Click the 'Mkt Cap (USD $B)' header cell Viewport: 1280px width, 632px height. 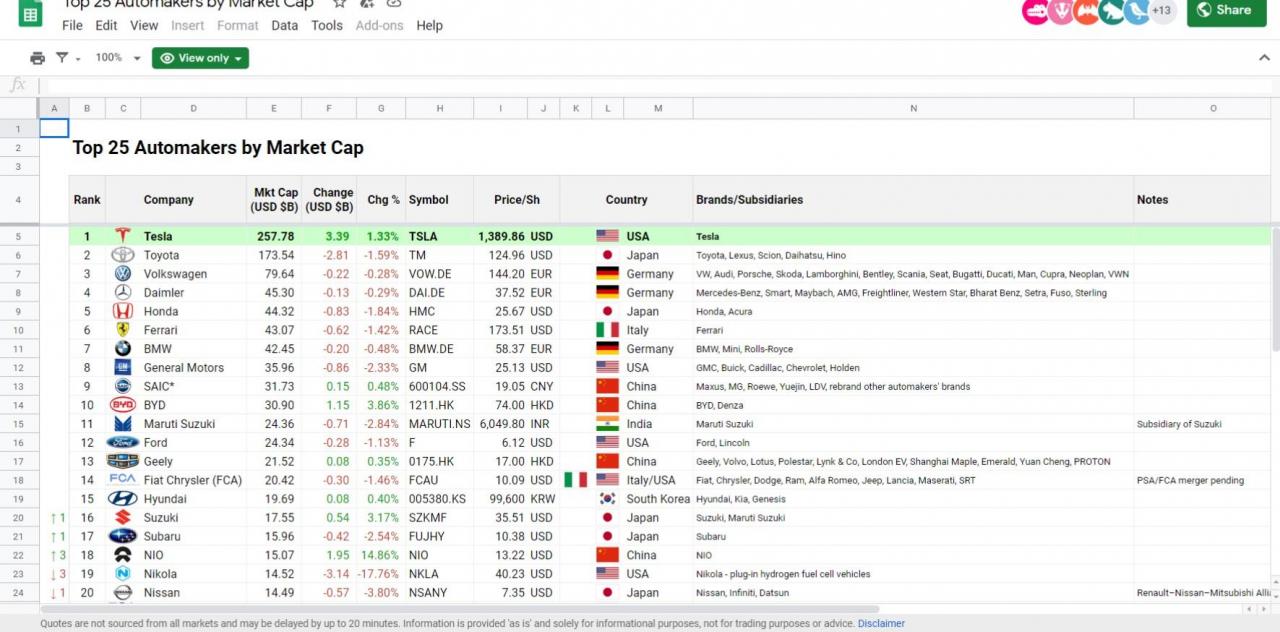point(275,200)
